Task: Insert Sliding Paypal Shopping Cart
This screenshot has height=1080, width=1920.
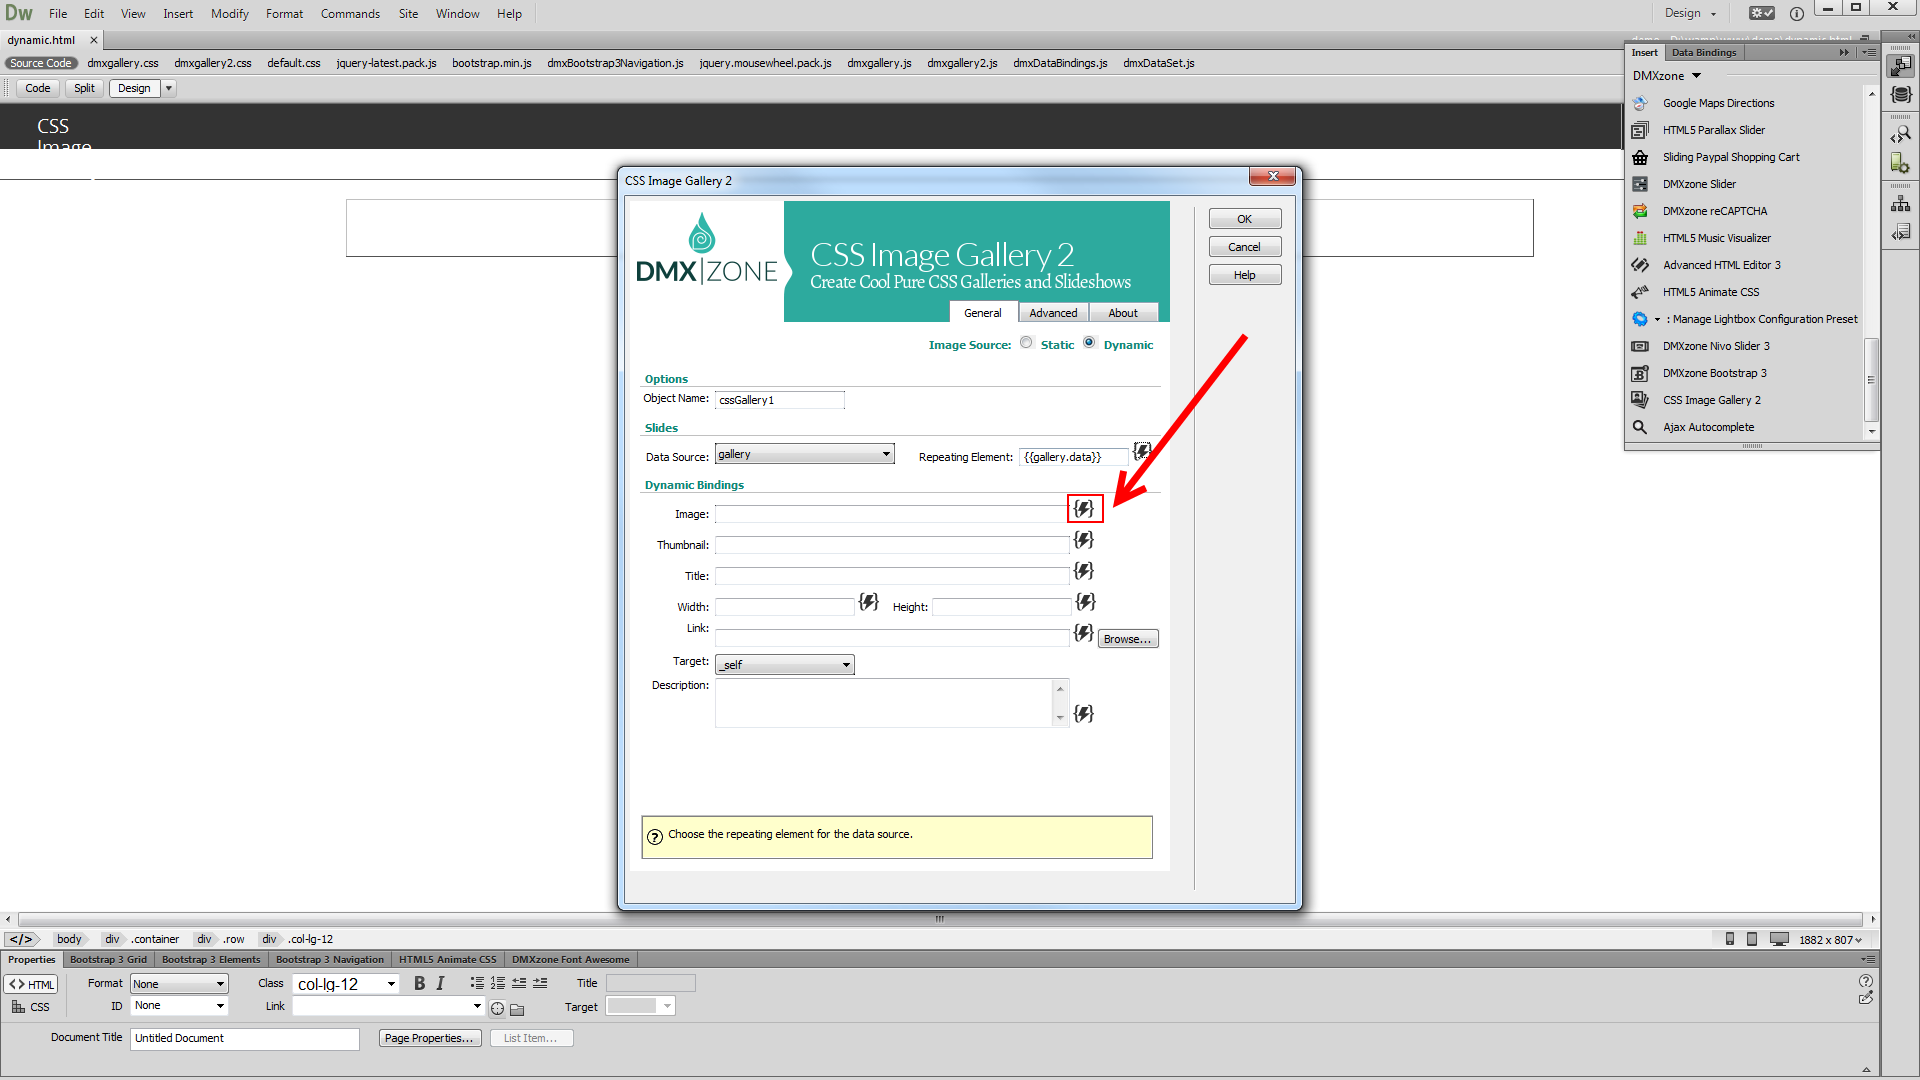Action: tap(1730, 157)
